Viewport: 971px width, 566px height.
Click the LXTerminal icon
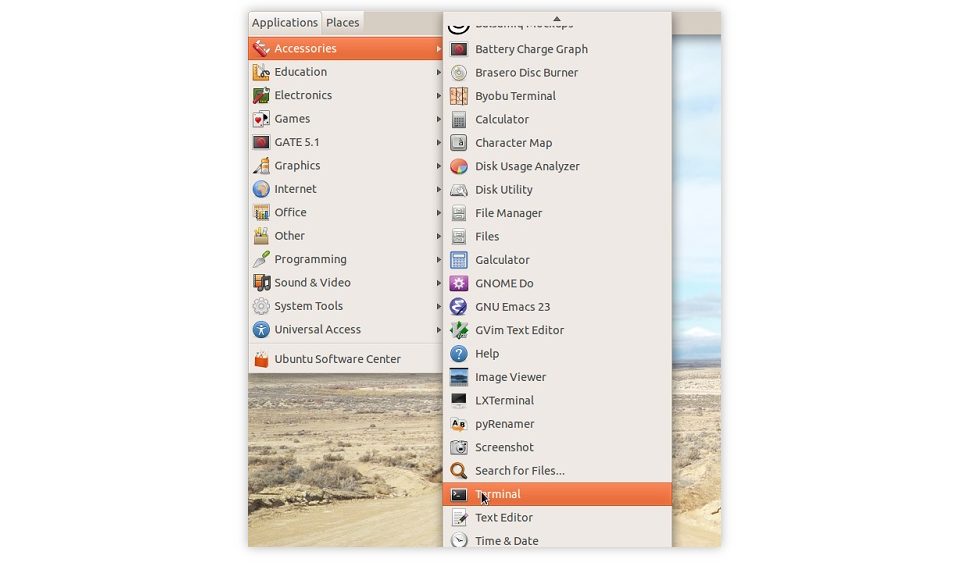point(459,400)
